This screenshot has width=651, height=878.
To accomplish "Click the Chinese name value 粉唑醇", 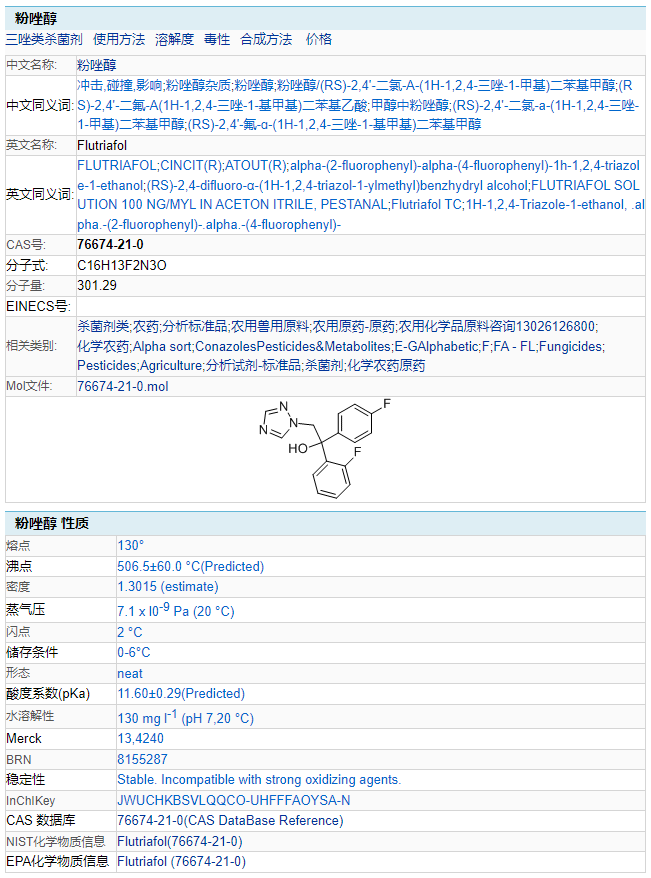I will (x=97, y=65).
